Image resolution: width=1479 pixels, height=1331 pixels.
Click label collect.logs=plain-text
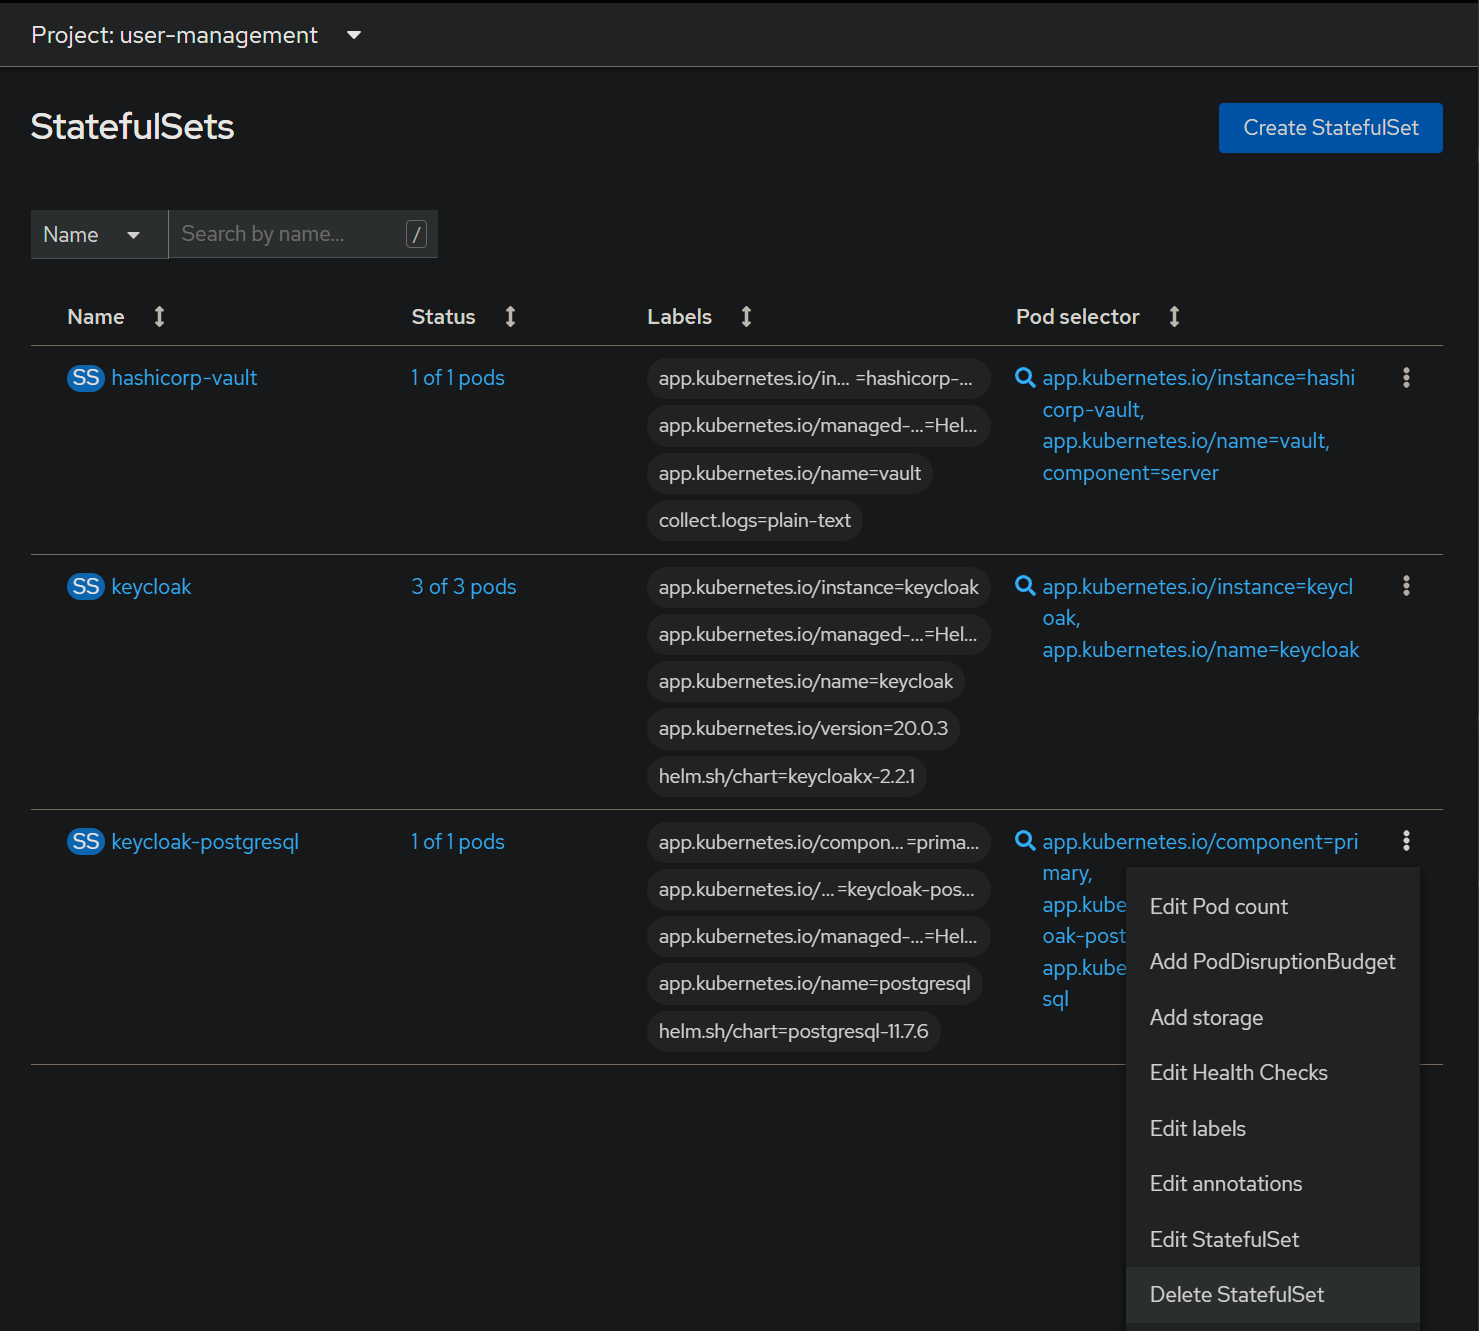(x=755, y=521)
